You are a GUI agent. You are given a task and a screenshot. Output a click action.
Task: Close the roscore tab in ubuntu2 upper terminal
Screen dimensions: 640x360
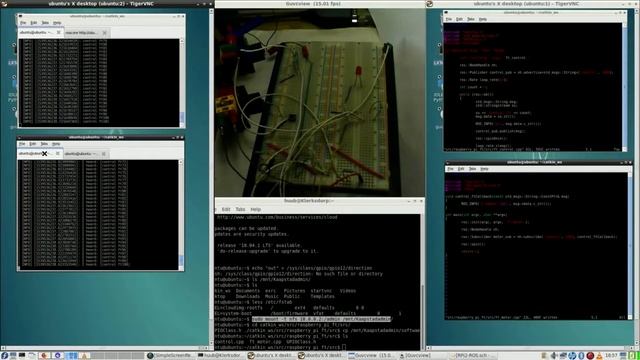tap(104, 33)
